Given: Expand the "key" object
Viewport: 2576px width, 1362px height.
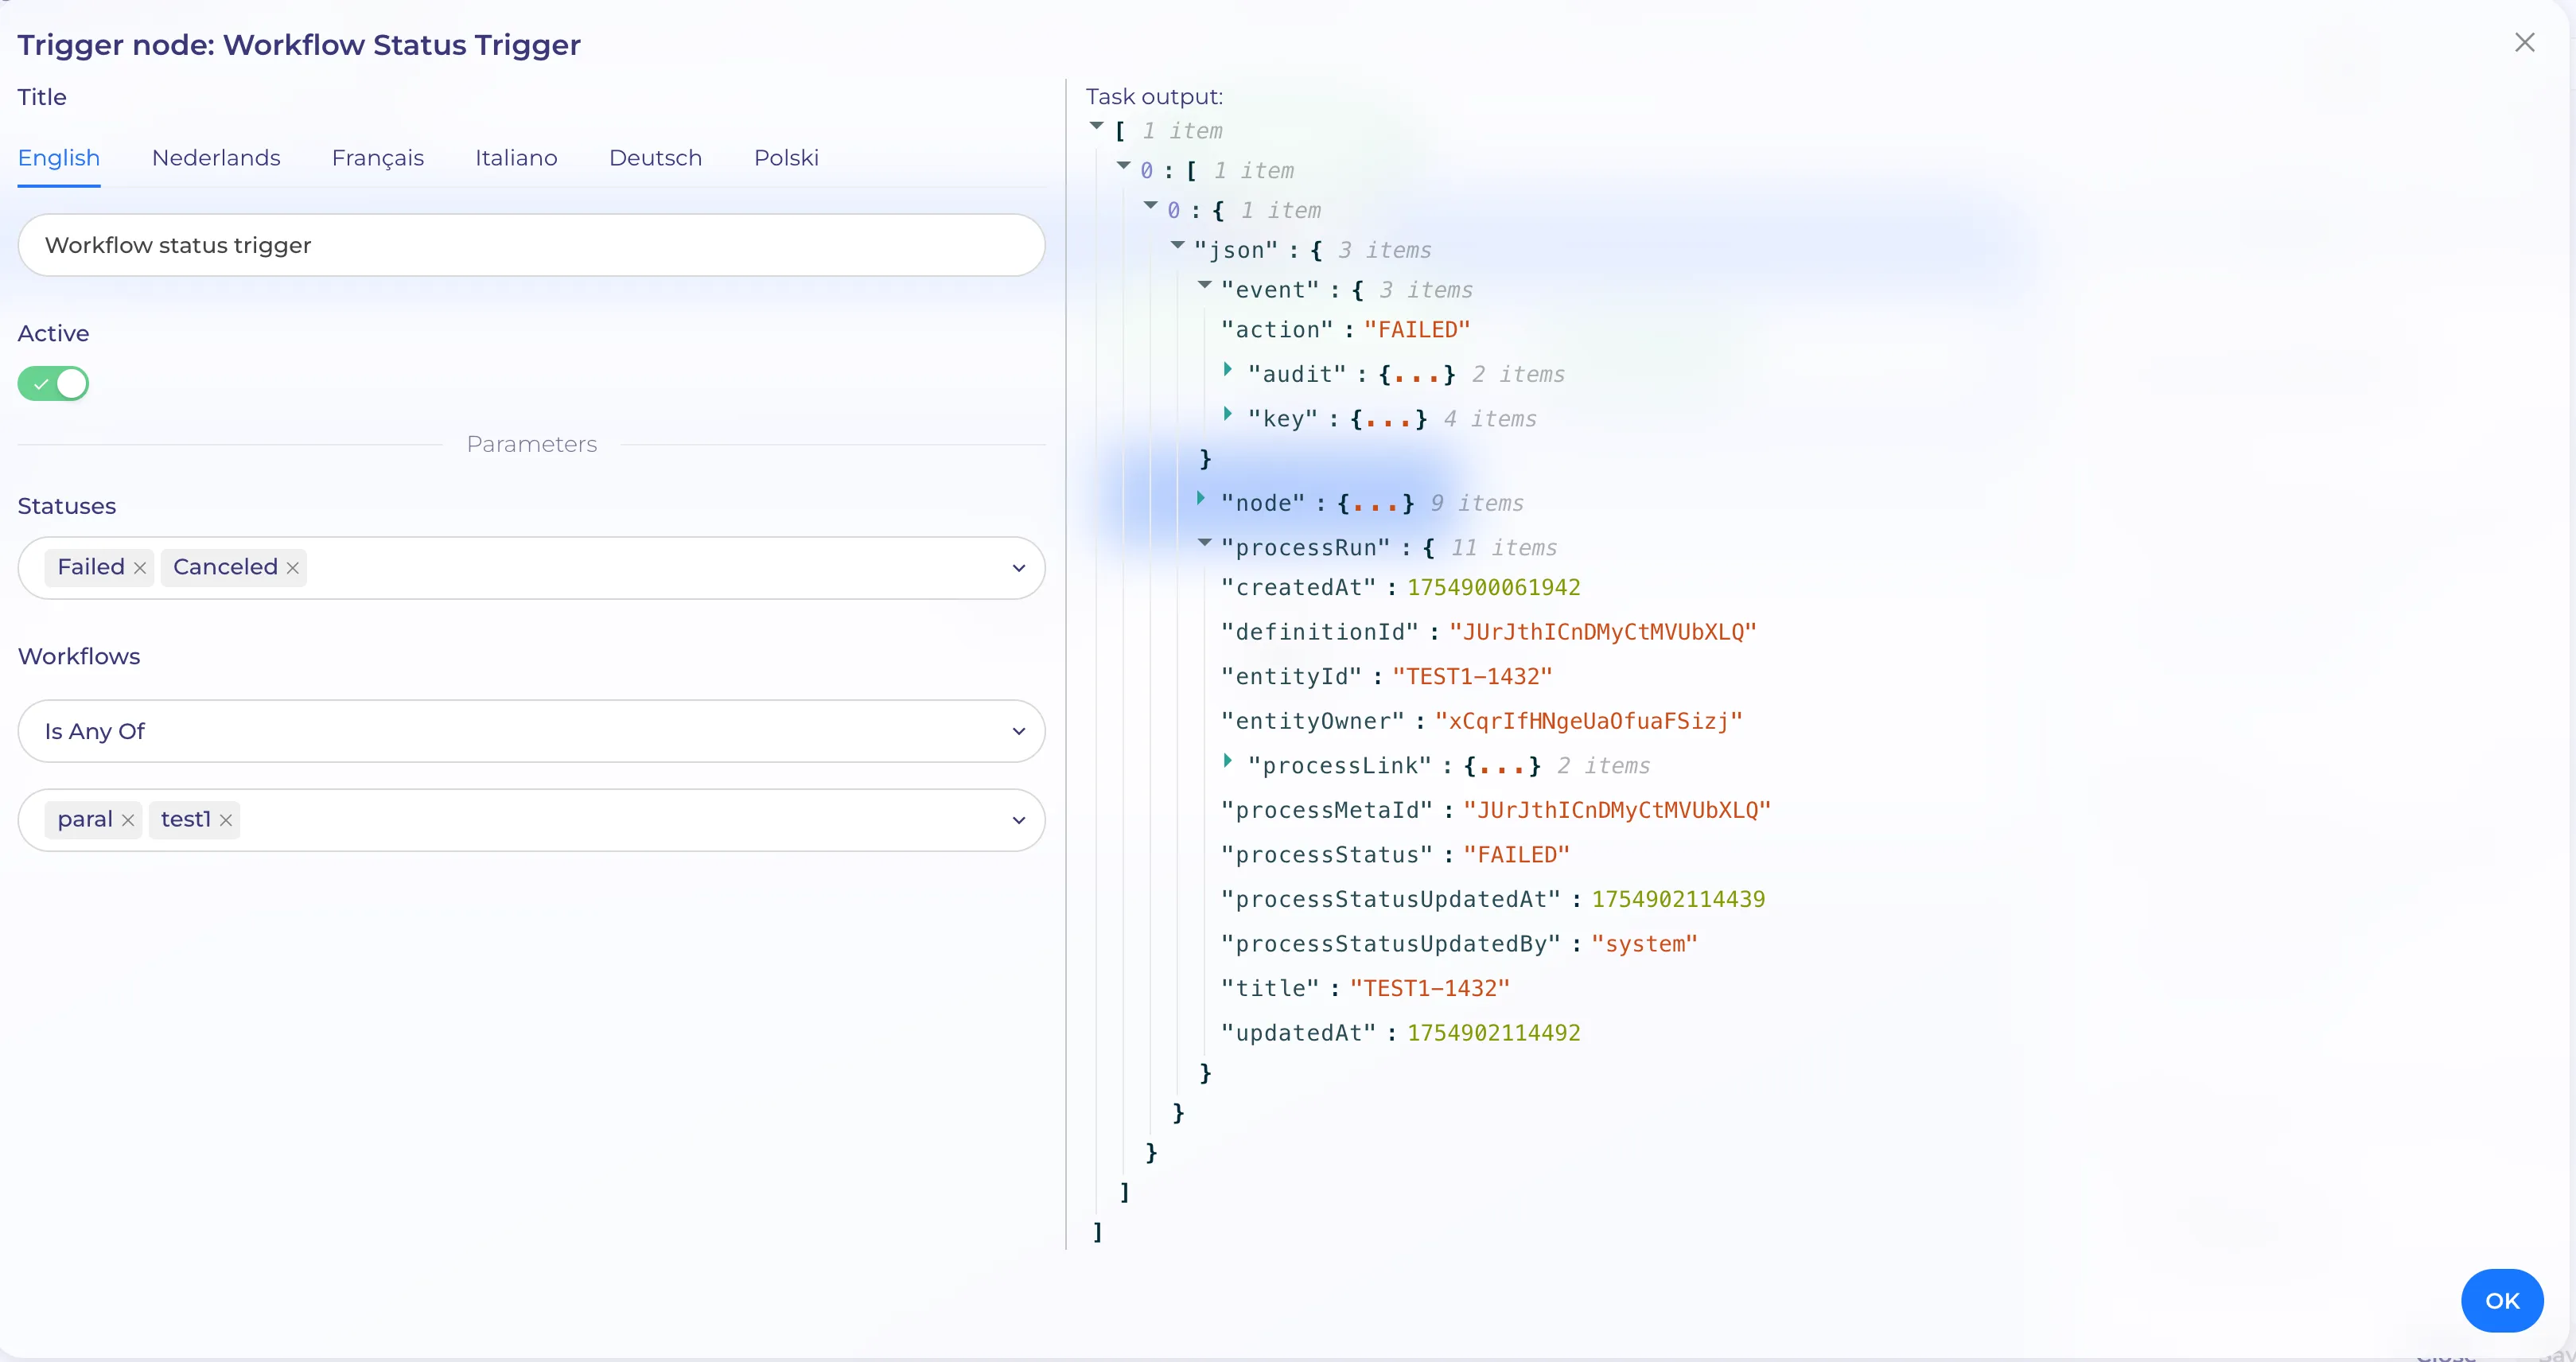Looking at the screenshot, I should pos(1228,414).
